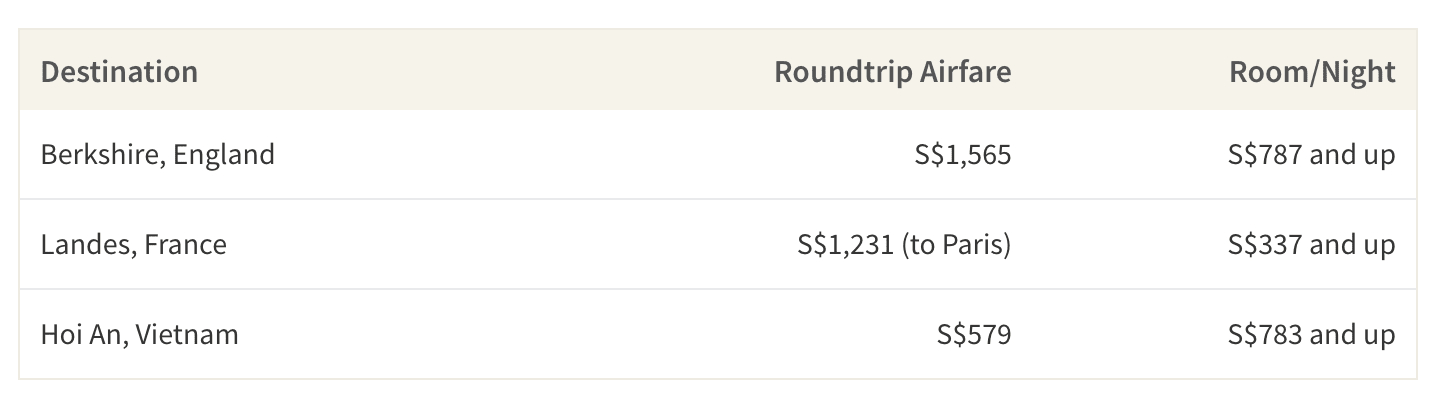Select the S$1,231 (to Paris) airfare
This screenshot has width=1438, height=406.
click(903, 244)
